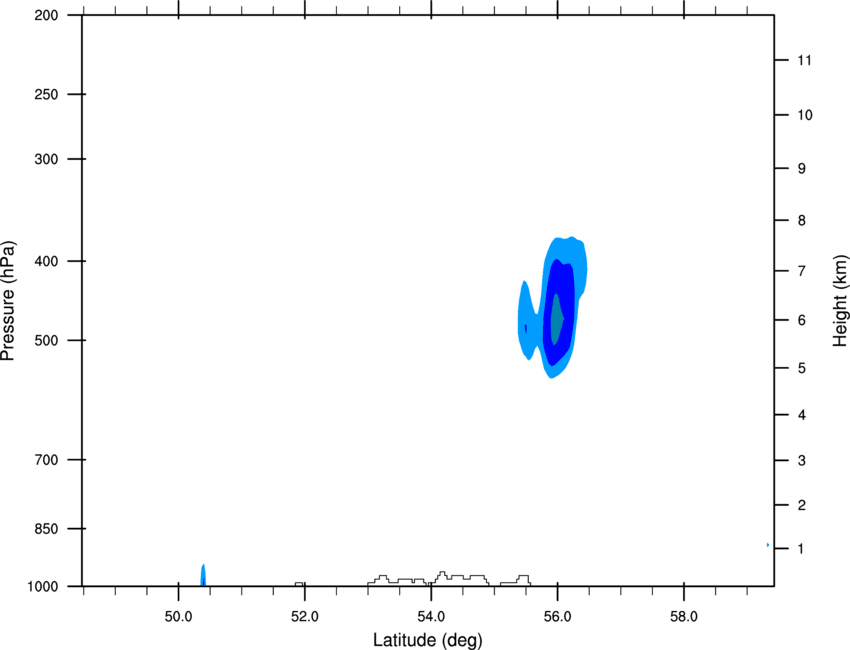Screen dimensions: 850x650
Task: Pick the 6 km height label
Action: 802,320
